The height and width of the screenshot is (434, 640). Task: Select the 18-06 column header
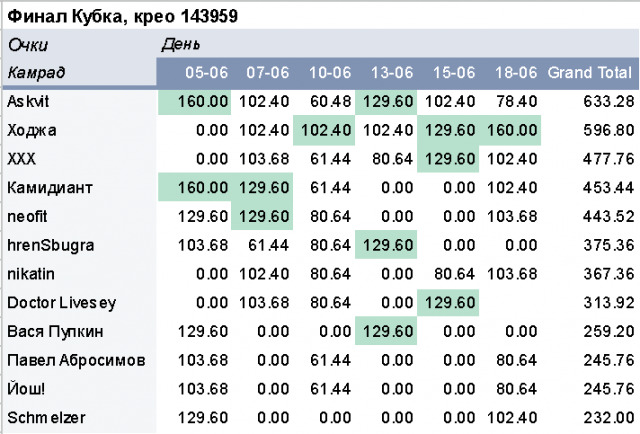(x=515, y=73)
